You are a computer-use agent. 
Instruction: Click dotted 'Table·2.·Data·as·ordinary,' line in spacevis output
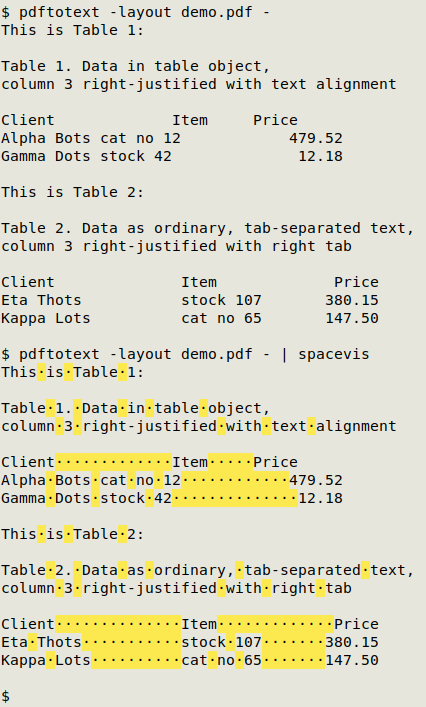click(x=207, y=571)
